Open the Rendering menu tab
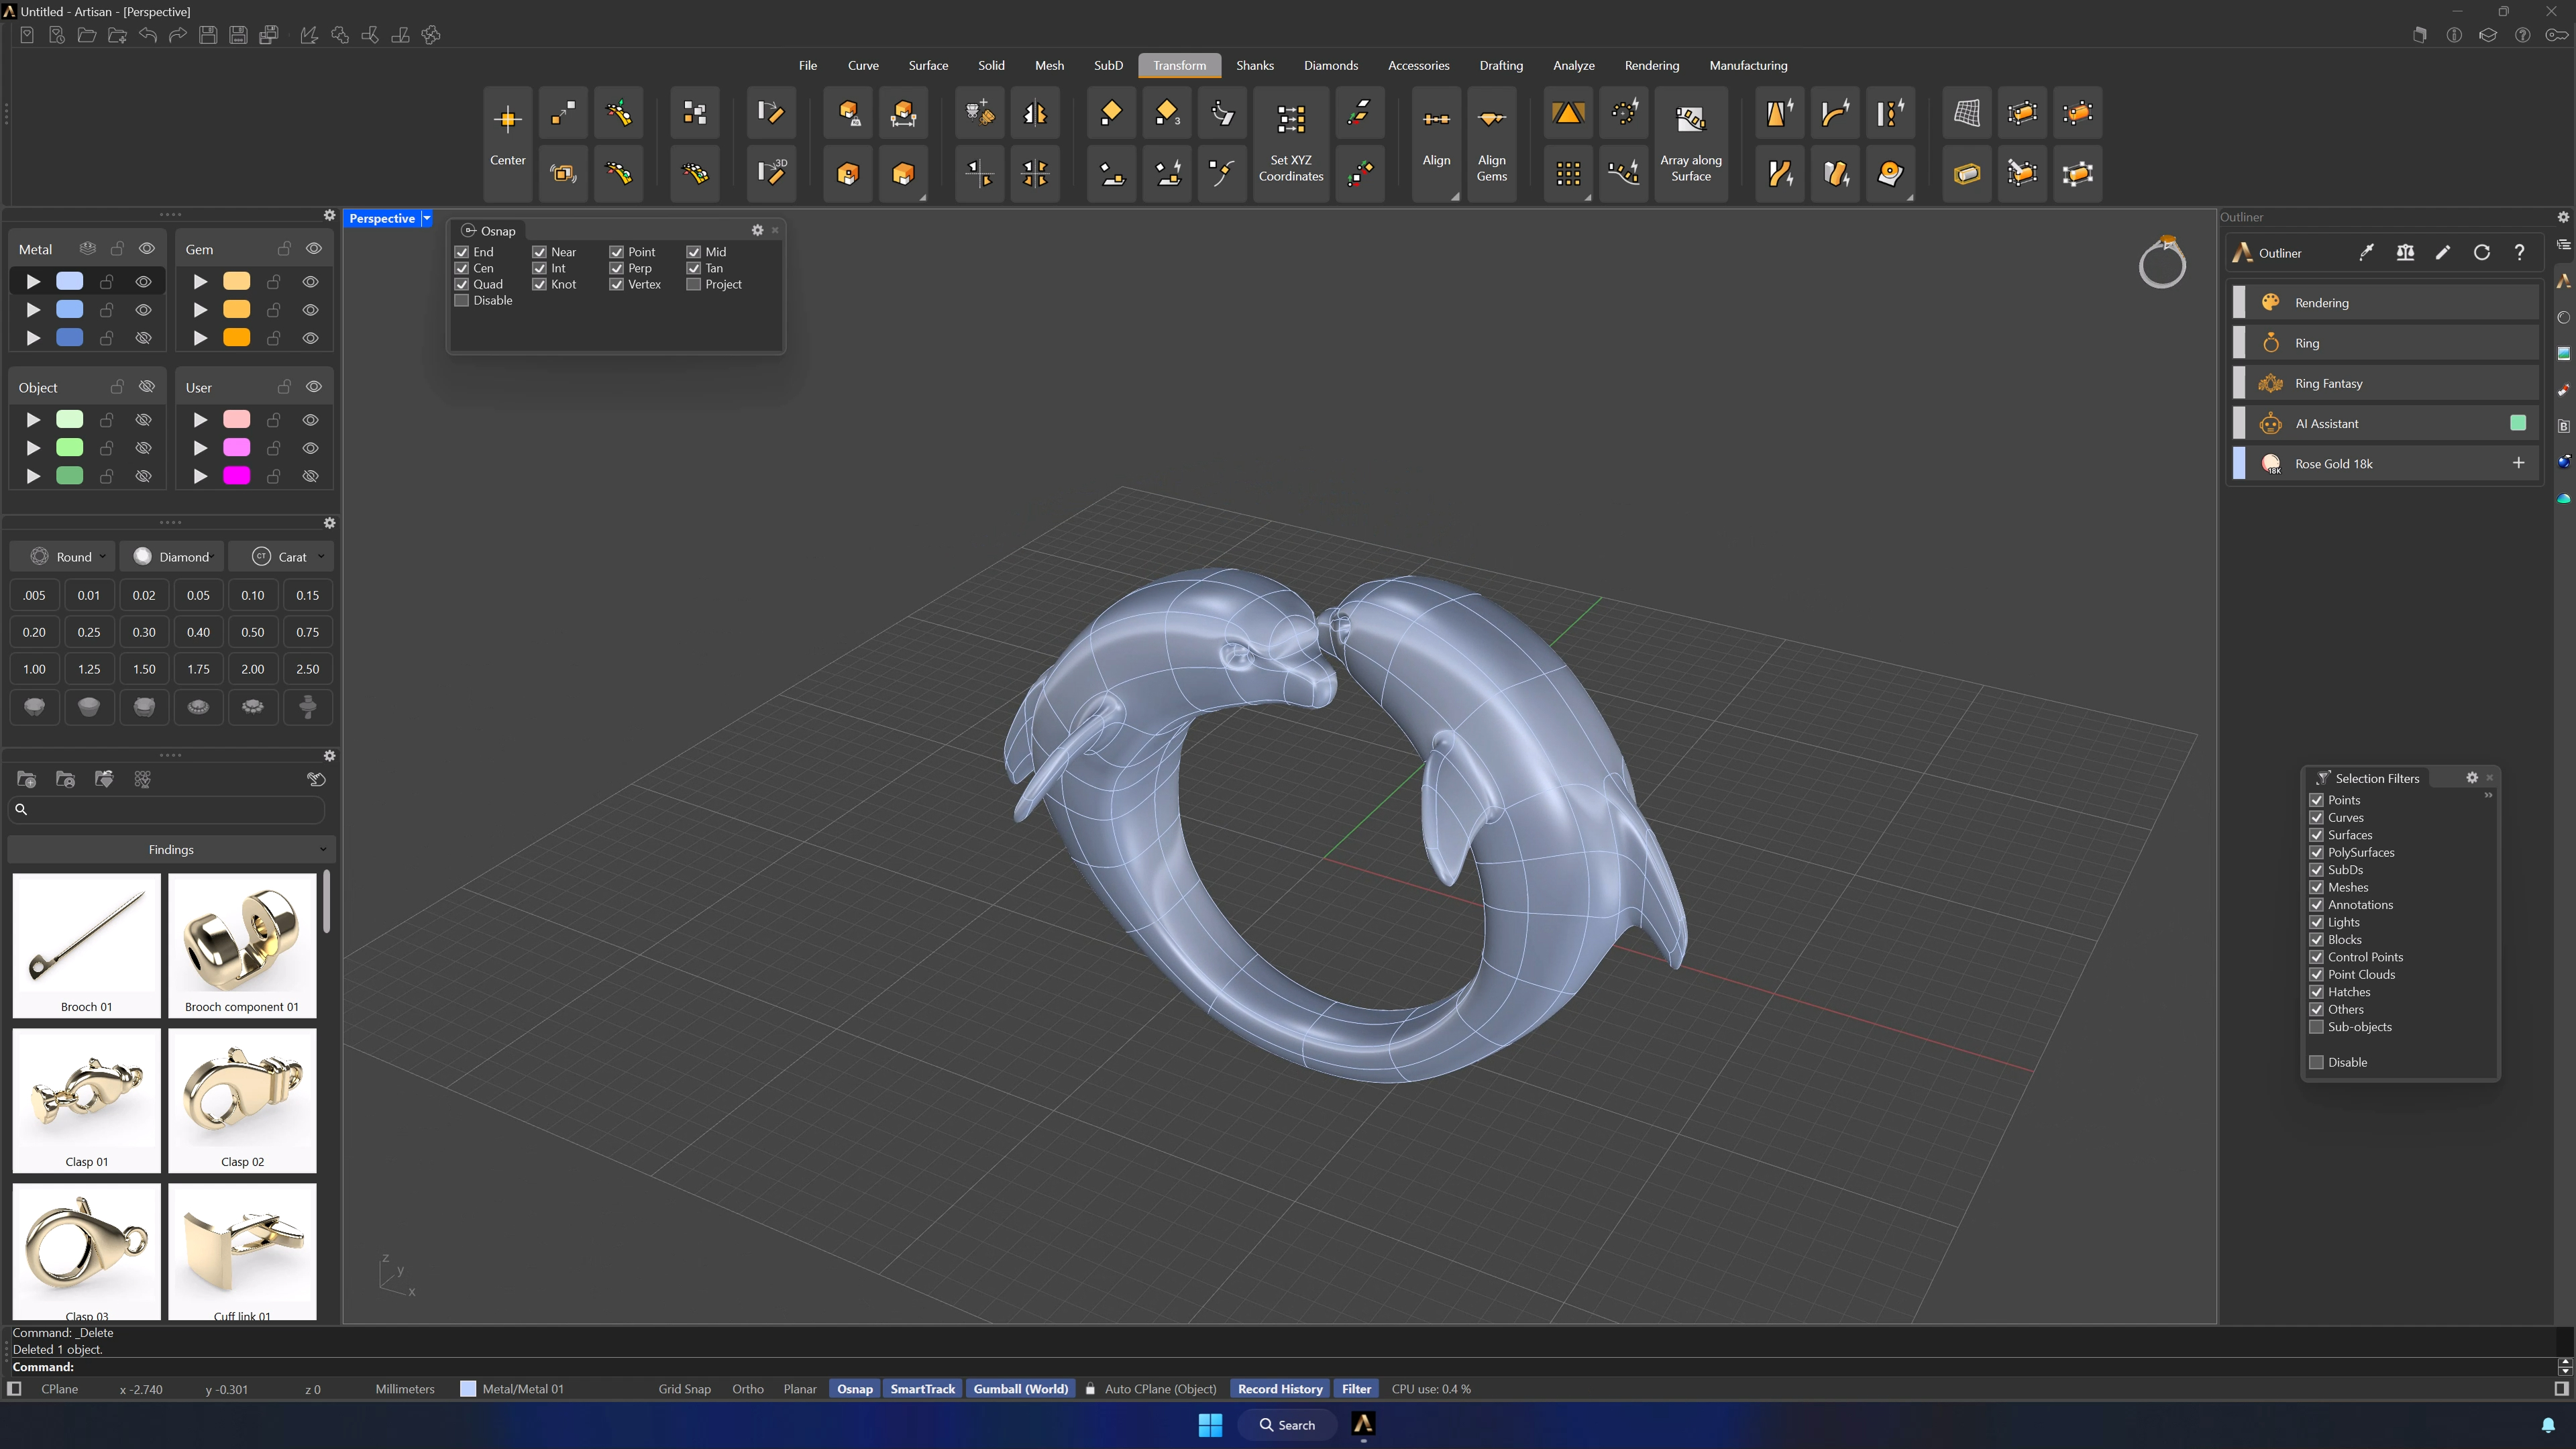Screen dimensions: 2576x1449 (x=1651, y=65)
